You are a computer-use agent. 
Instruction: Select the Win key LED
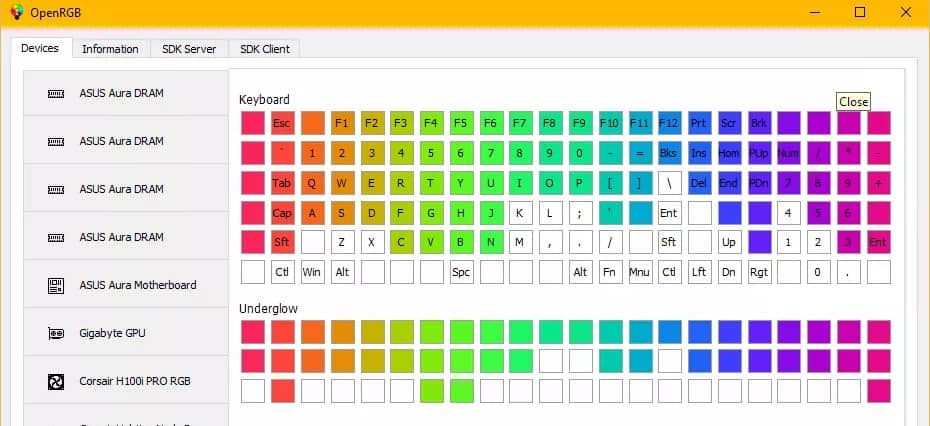coord(312,272)
